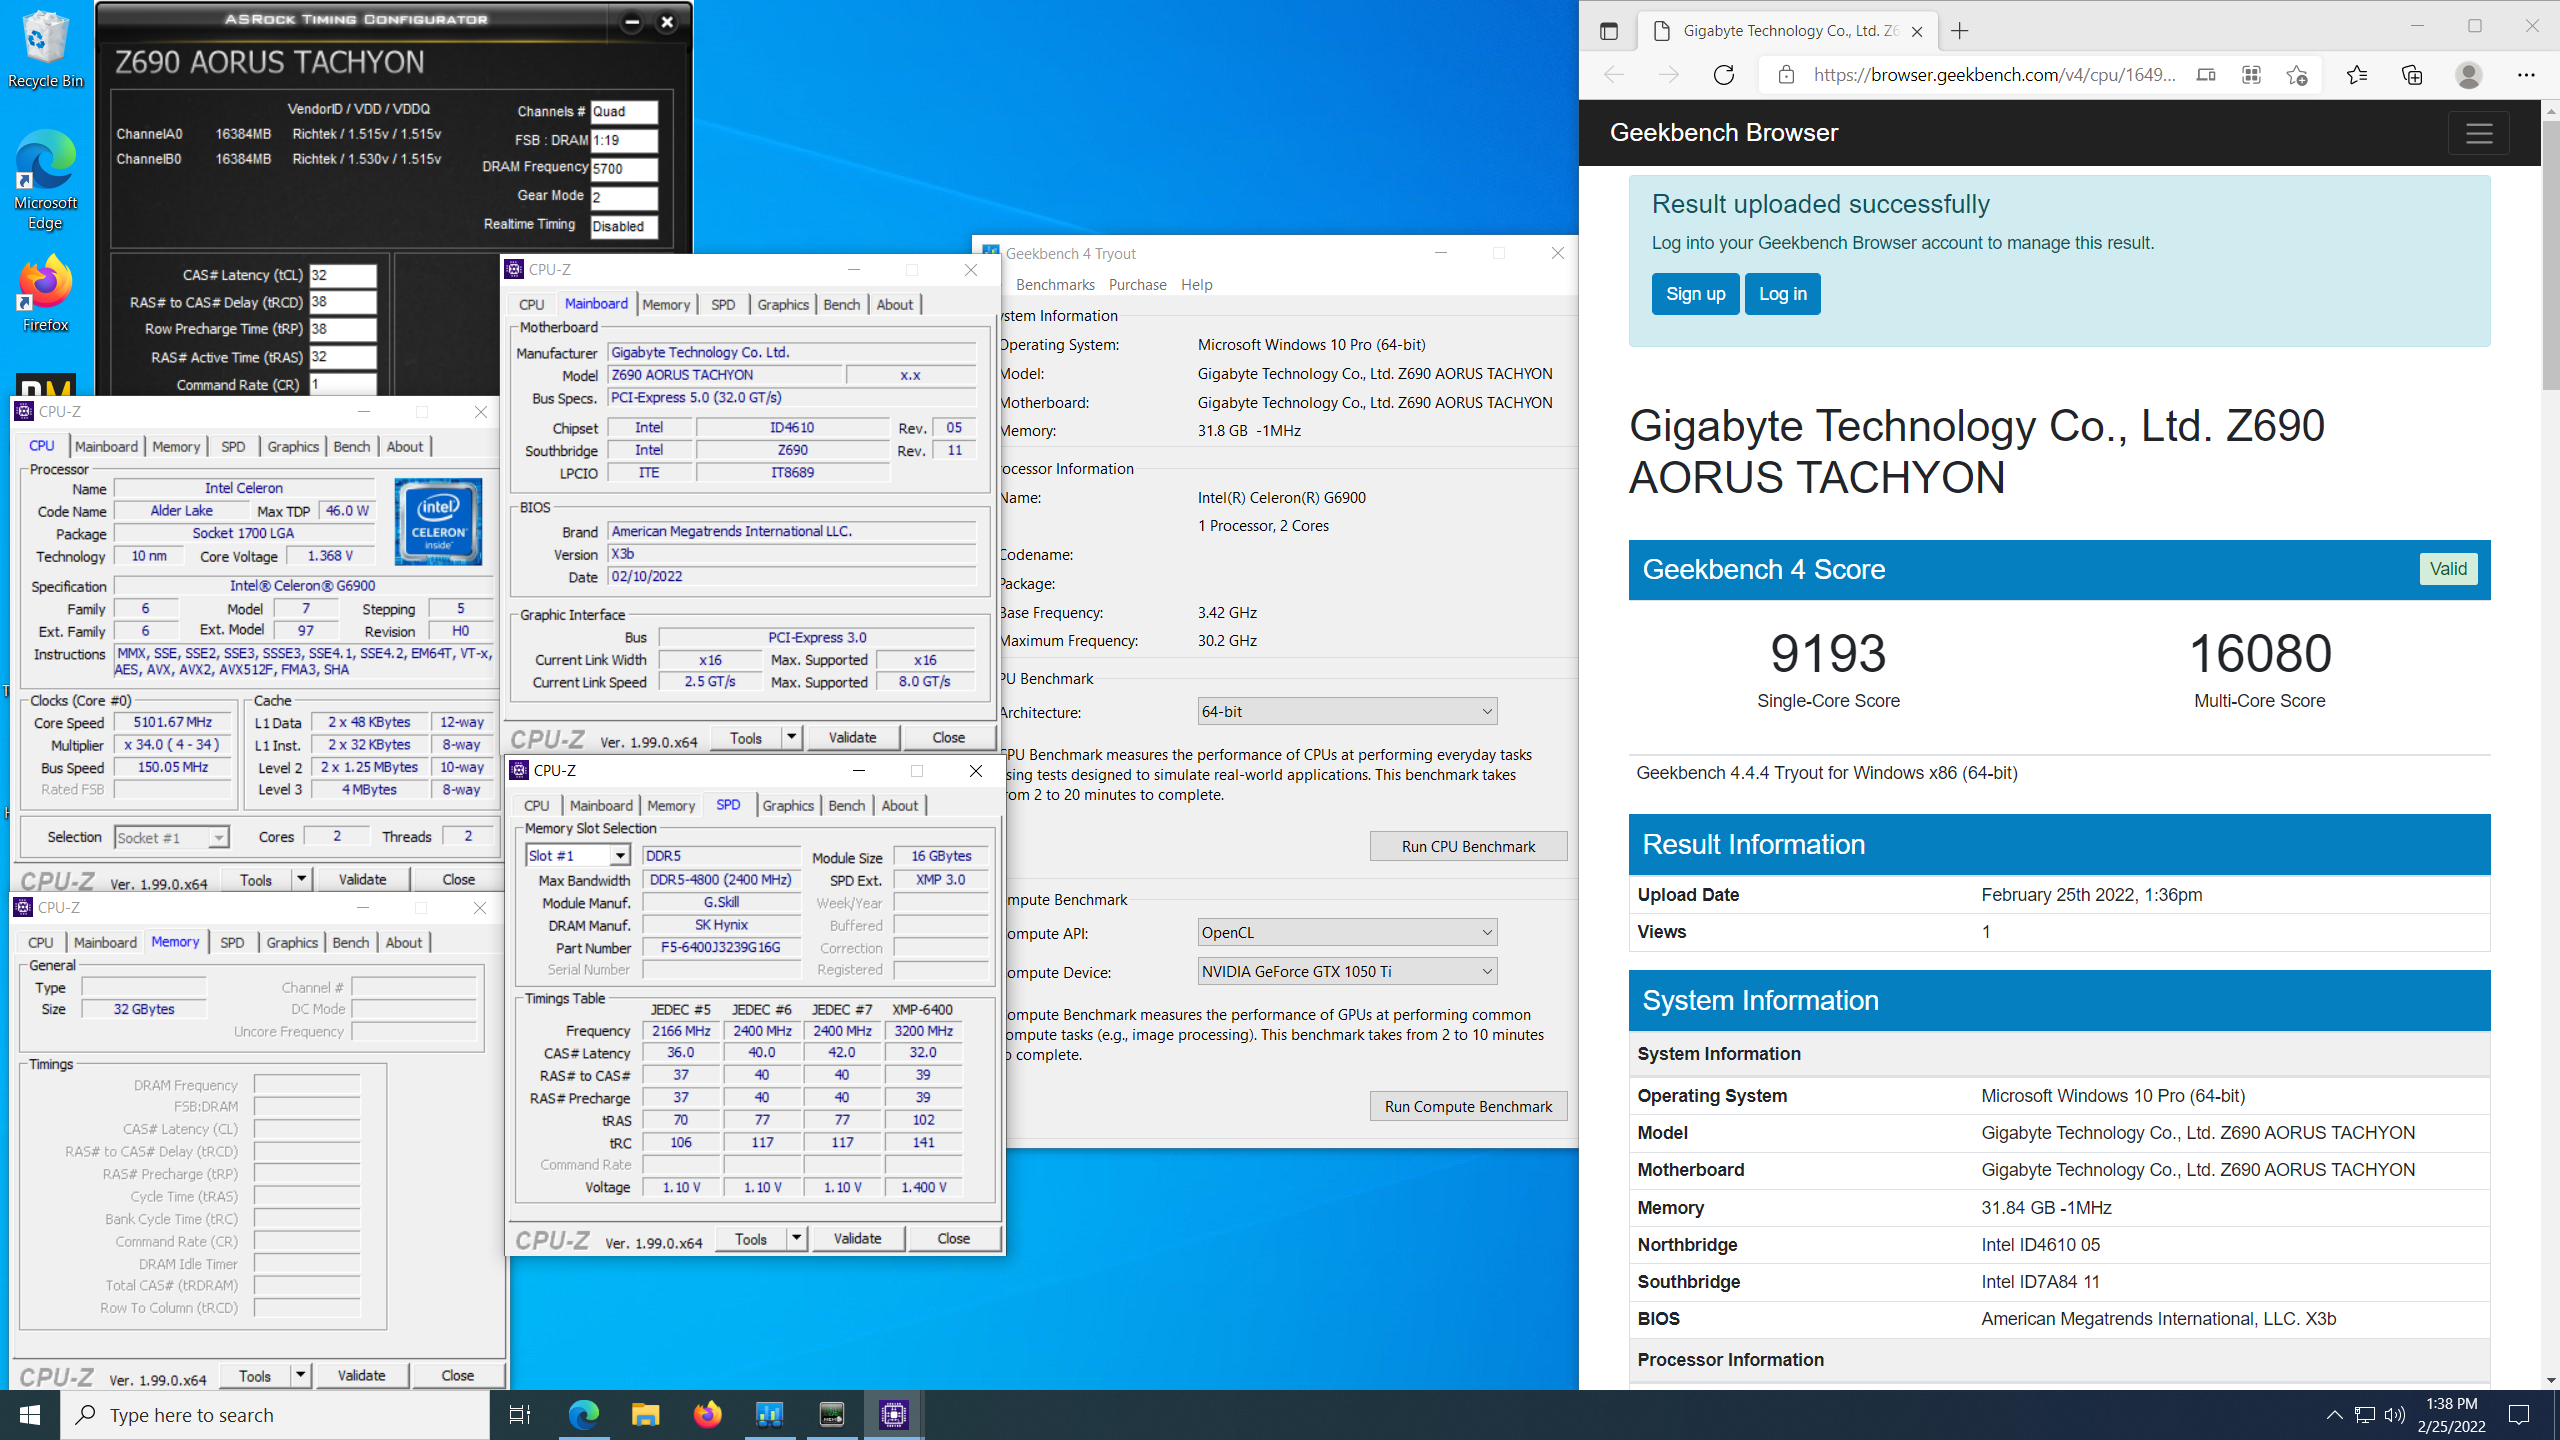Viewport: 2560px width, 1440px height.
Task: Switch to CPU-Z in the taskbar
Action: coord(893,1414)
